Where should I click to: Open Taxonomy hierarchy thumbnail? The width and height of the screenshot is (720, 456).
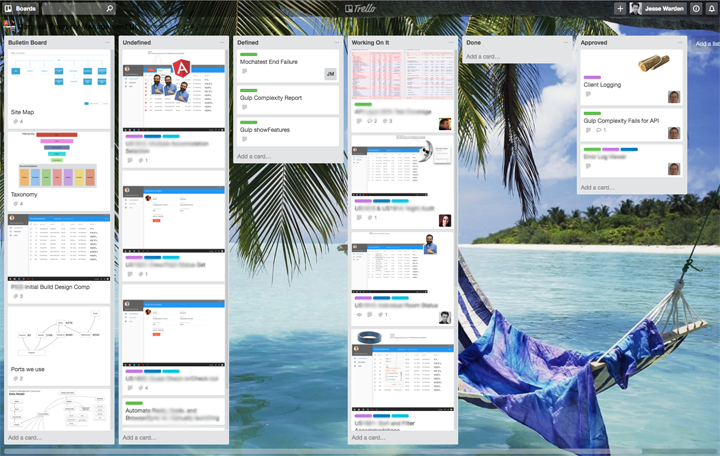59,160
